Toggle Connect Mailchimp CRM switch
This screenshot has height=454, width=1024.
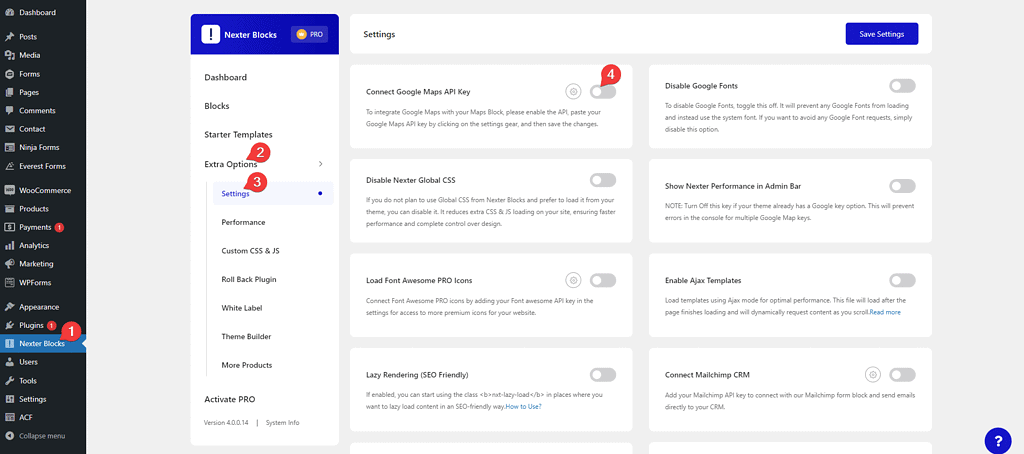903,374
